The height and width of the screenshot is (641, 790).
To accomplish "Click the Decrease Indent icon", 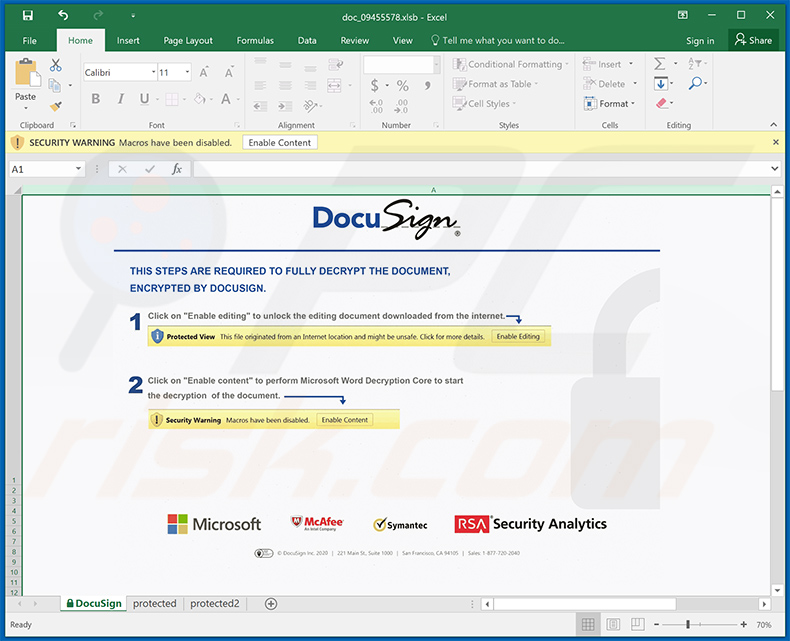I will click(260, 106).
